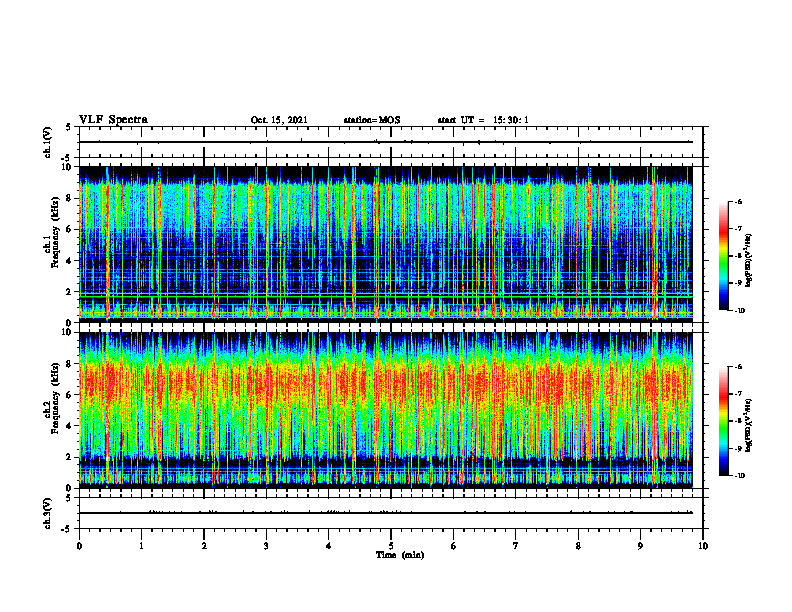Click the ch.2 "Frequency (kHz)" axis label
Screen dimensions: 792x612
click(54, 398)
